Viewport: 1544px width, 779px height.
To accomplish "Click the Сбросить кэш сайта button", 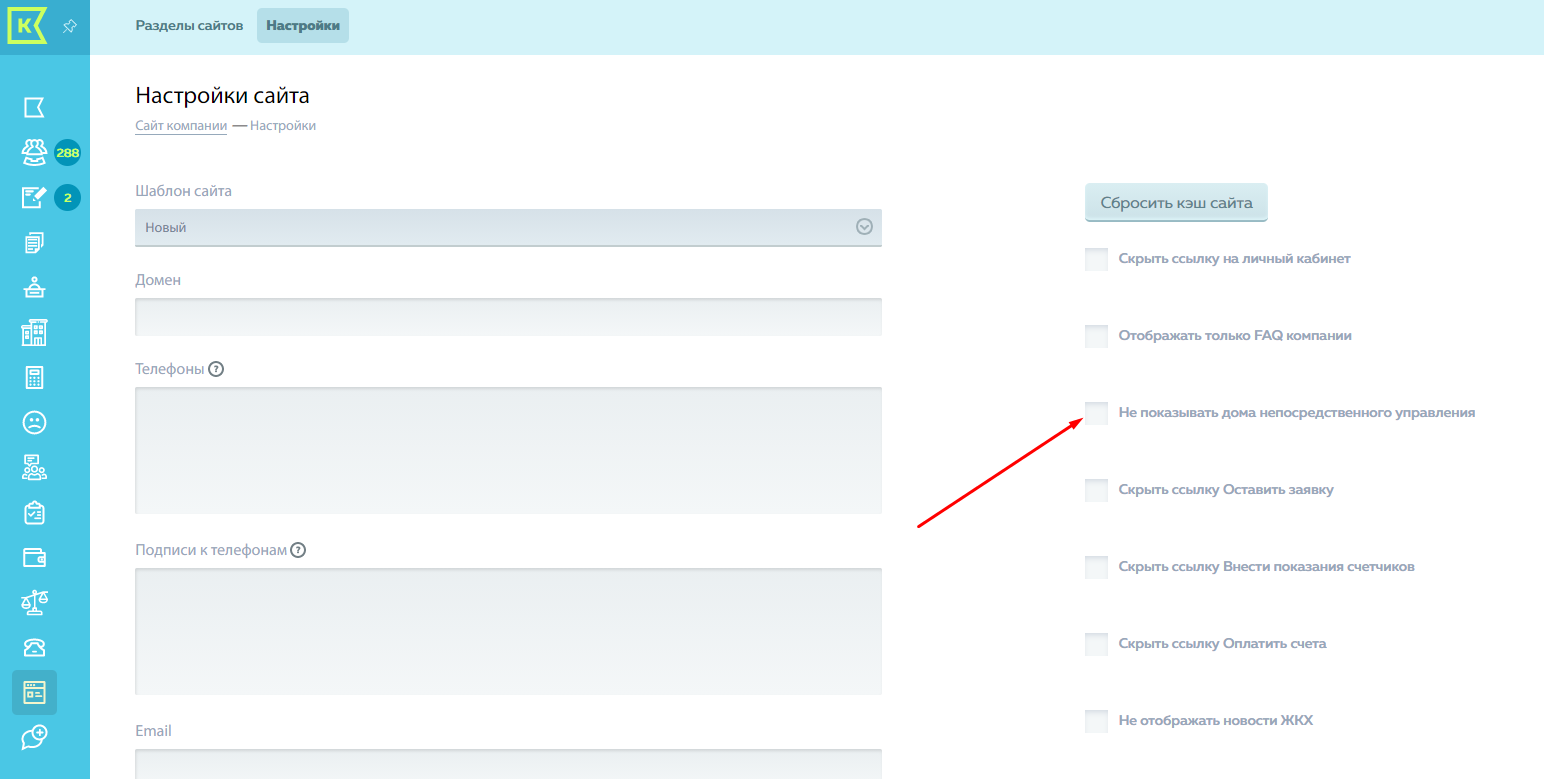I will pyautogui.click(x=1176, y=202).
